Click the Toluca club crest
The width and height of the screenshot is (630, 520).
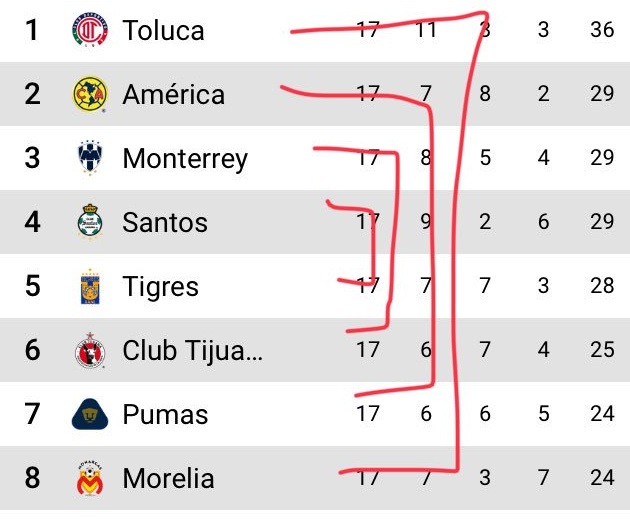[x=89, y=30]
